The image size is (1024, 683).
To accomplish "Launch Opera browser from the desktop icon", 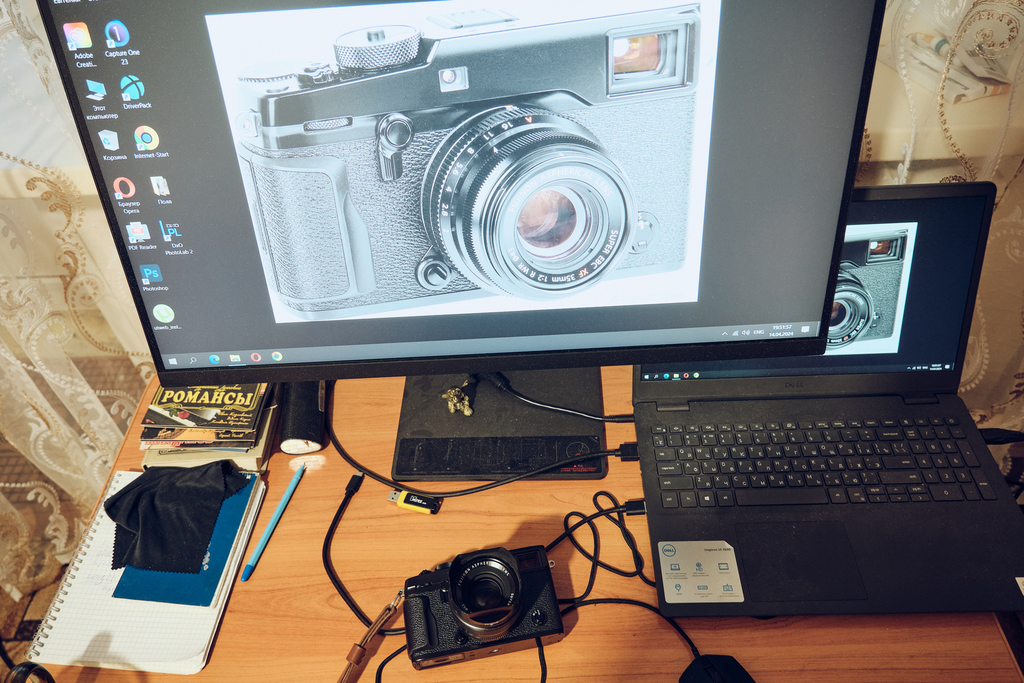I will pyautogui.click(x=124, y=188).
